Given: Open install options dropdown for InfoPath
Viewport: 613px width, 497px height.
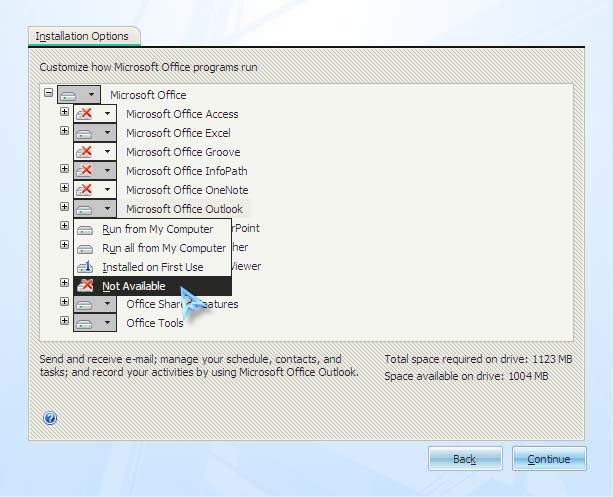Looking at the screenshot, I should [x=95, y=170].
